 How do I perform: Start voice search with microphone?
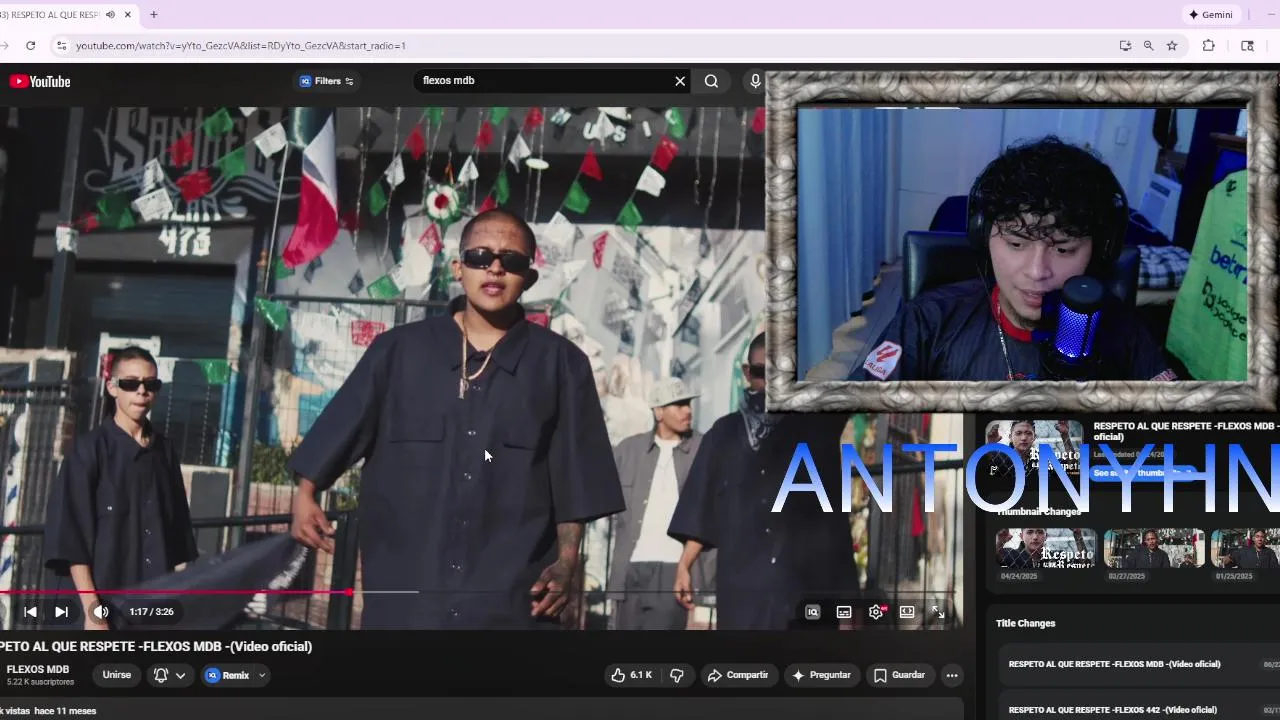click(x=755, y=81)
